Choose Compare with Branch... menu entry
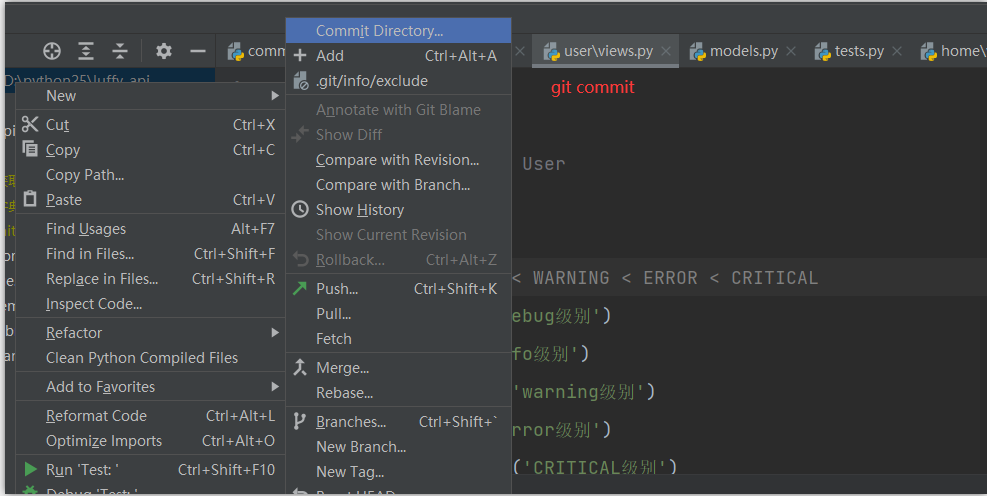This screenshot has height=496, width=987. (392, 185)
